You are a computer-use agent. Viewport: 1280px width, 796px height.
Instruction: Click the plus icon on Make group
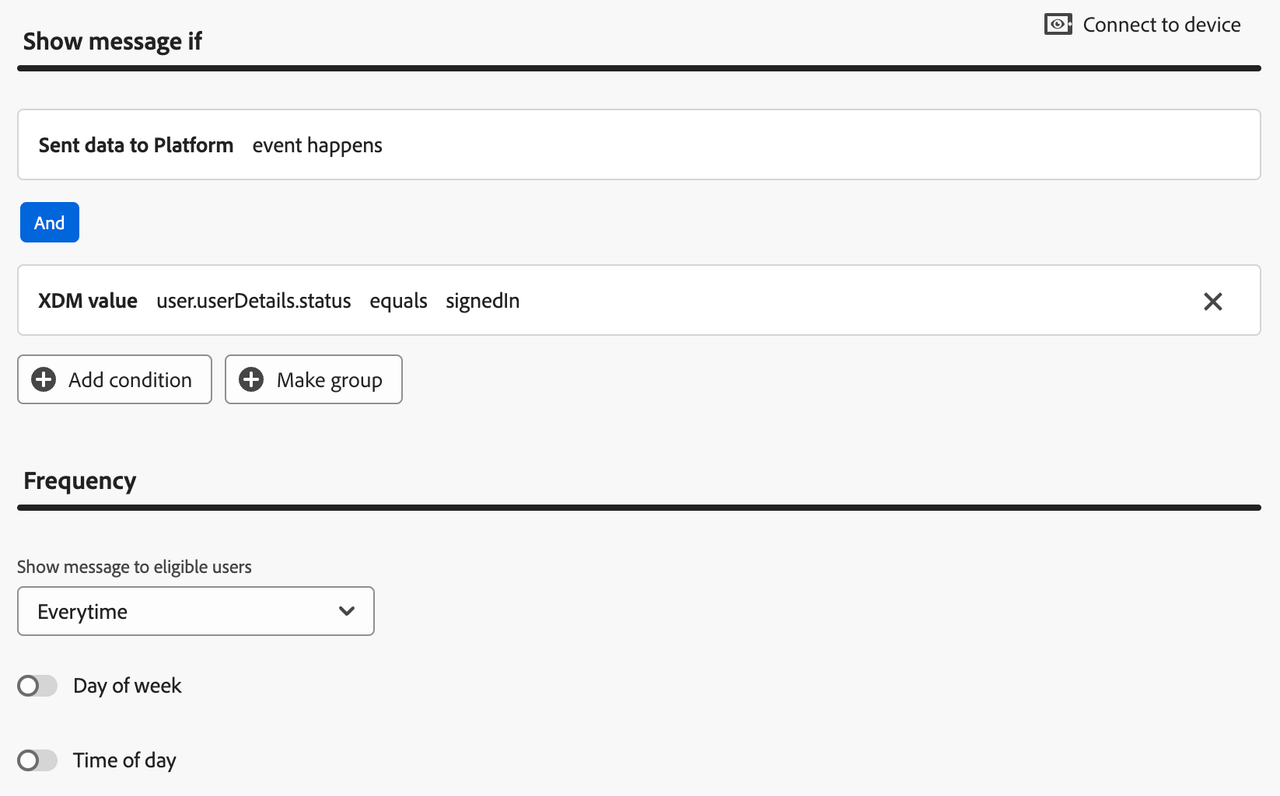[250, 379]
